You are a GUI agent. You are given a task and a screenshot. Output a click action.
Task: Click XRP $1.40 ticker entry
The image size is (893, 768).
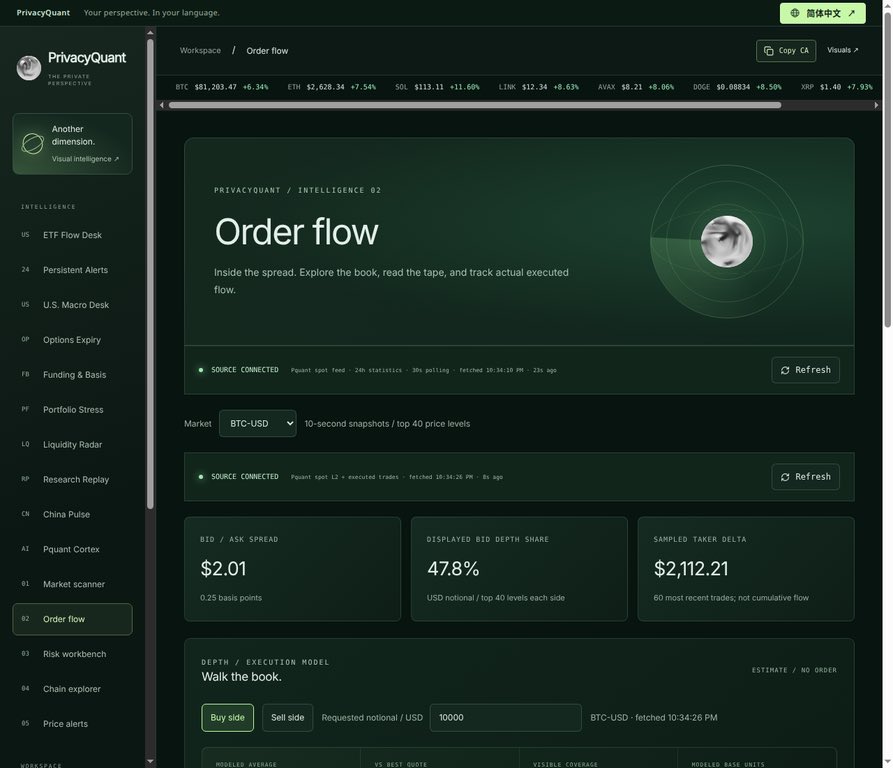pyautogui.click(x=837, y=87)
